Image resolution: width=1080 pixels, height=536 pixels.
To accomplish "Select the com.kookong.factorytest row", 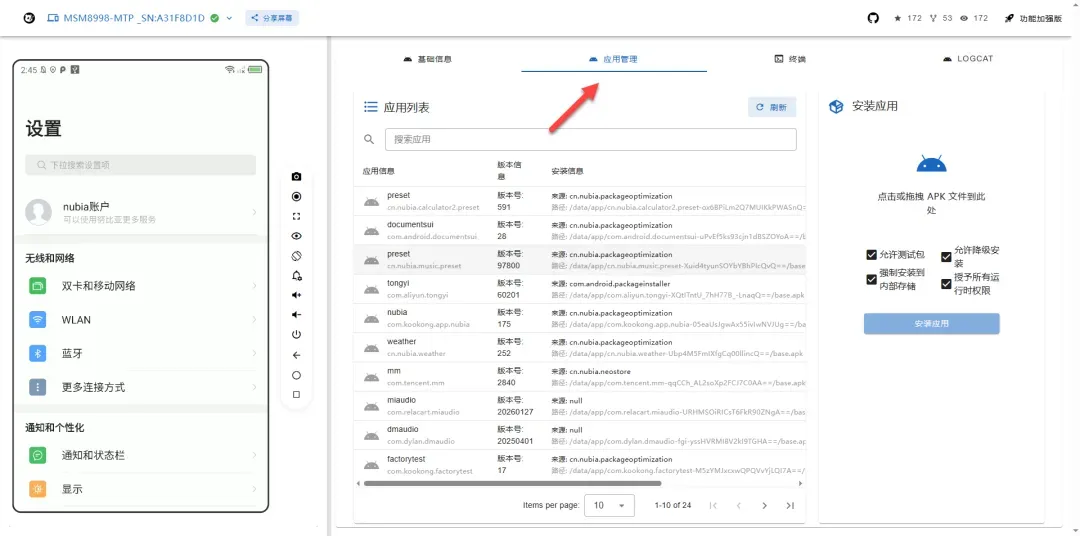I will (579, 465).
